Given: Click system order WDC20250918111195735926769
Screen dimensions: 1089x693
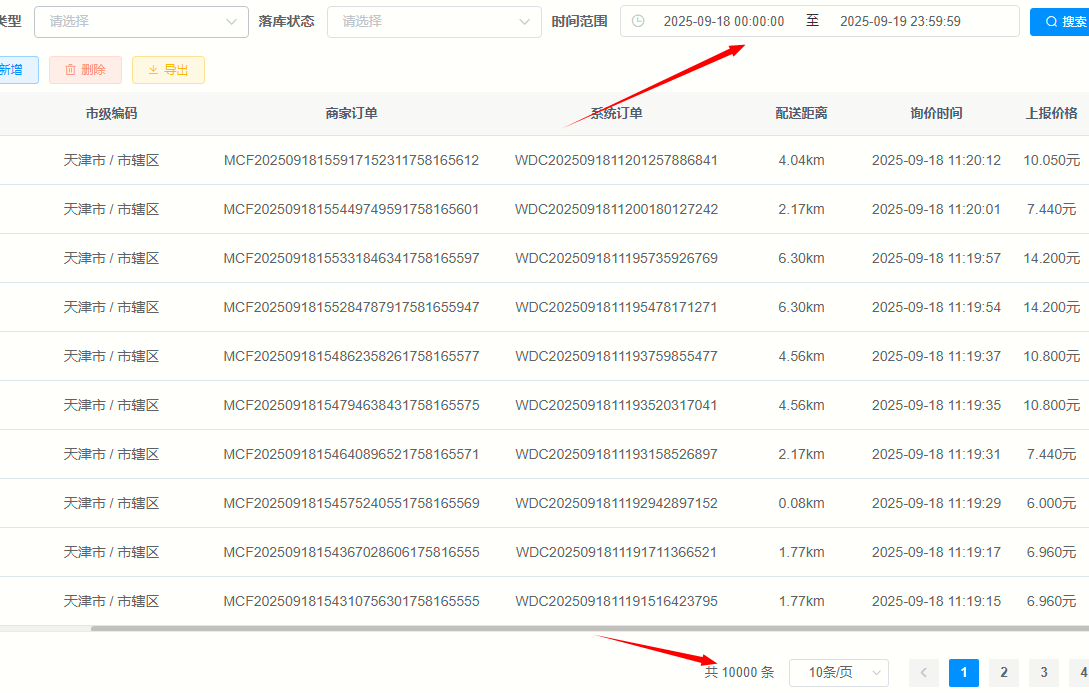Looking at the screenshot, I should click(616, 258).
